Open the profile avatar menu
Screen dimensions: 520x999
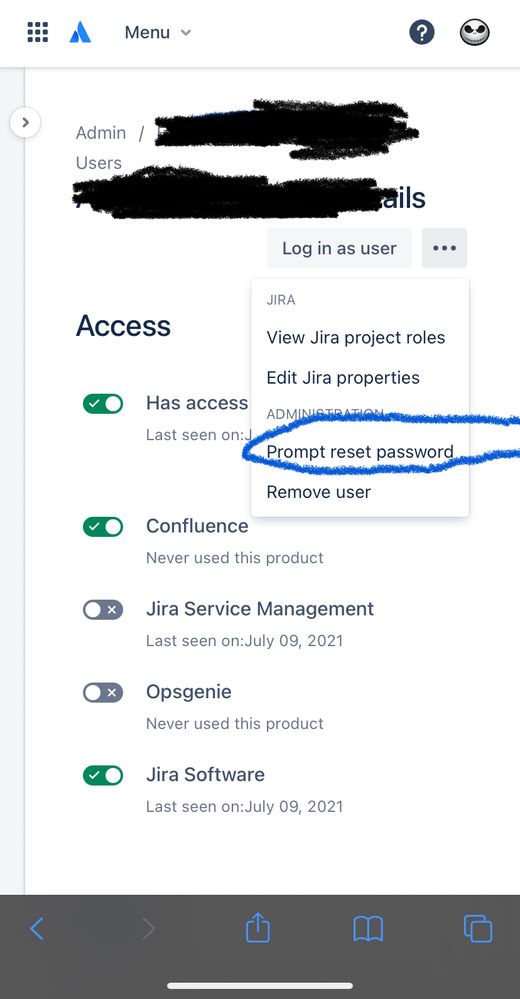coord(475,32)
